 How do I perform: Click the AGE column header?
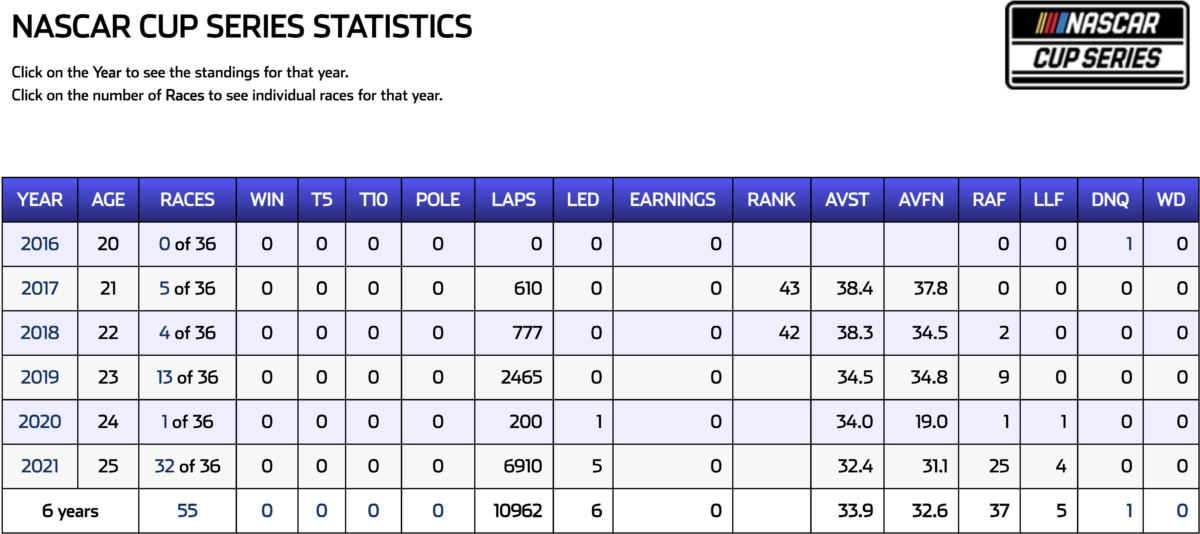(108, 199)
